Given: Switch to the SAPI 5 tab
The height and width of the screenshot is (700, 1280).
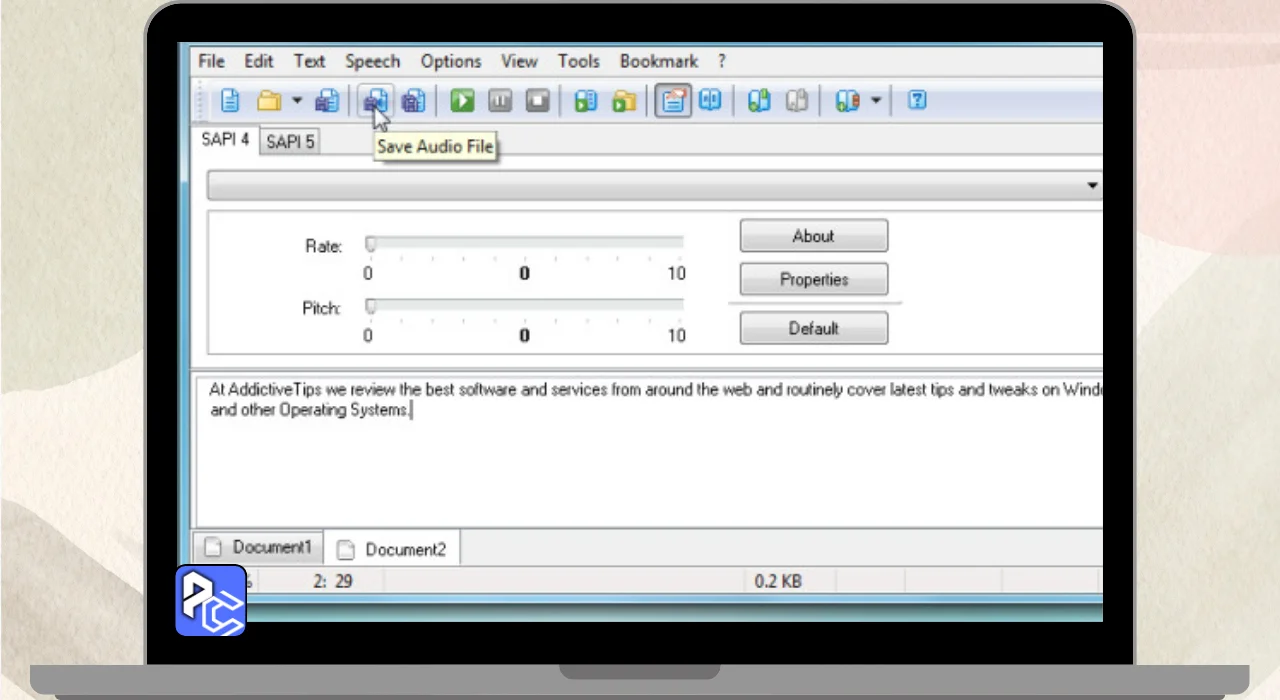Looking at the screenshot, I should [290, 142].
